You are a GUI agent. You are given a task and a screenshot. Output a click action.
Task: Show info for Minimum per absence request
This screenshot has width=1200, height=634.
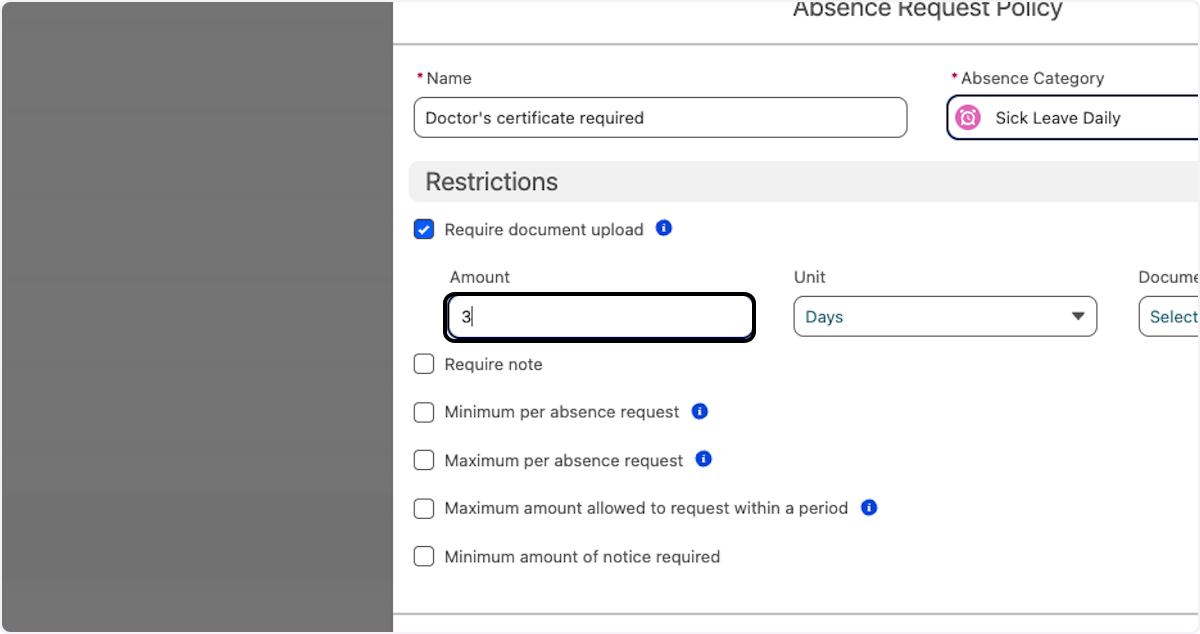(699, 411)
